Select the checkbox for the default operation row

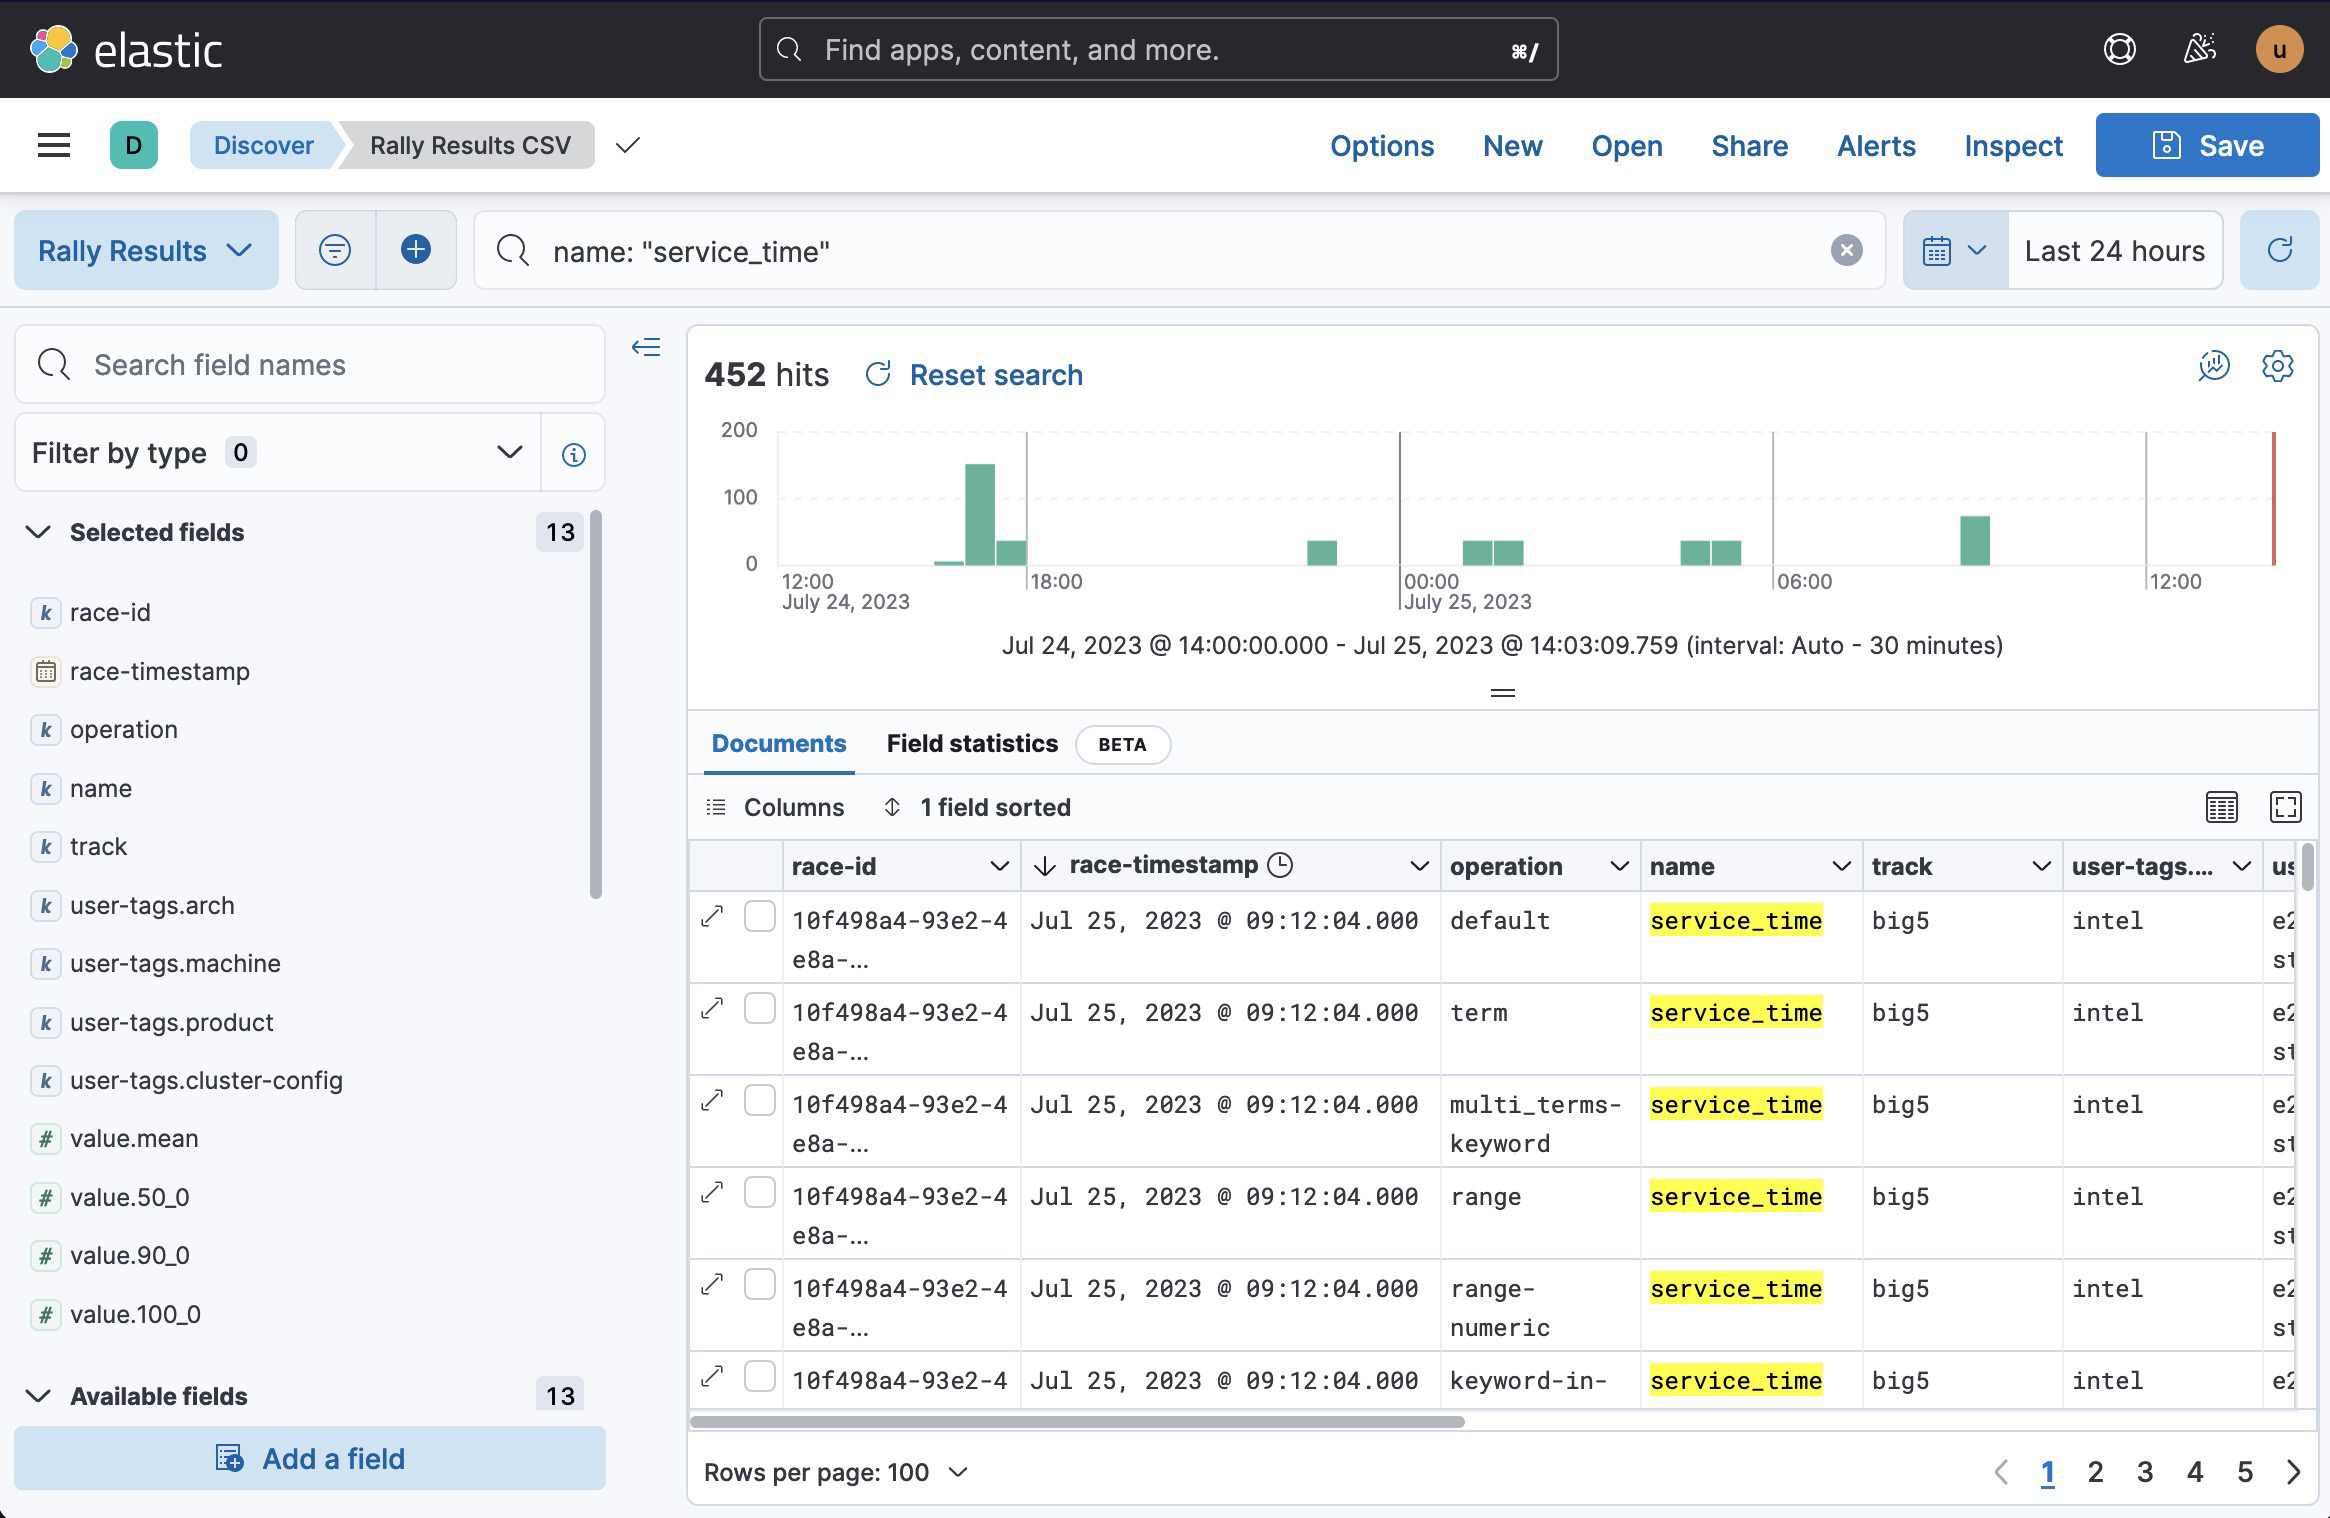pos(760,917)
